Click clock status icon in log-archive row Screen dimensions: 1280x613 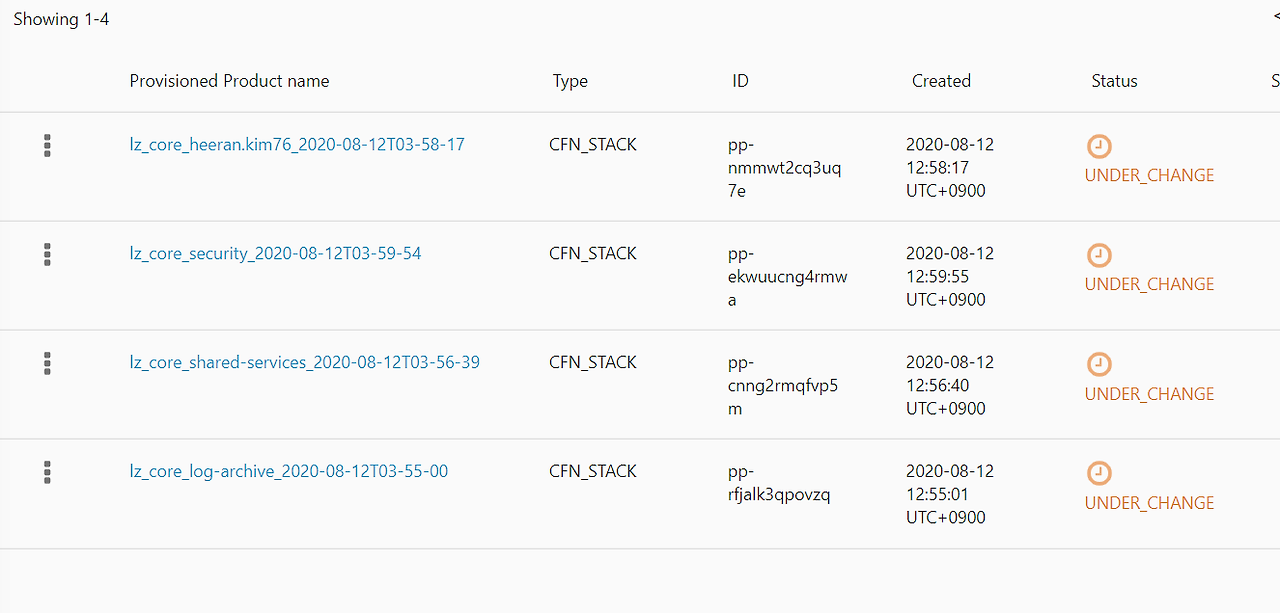pos(1099,473)
